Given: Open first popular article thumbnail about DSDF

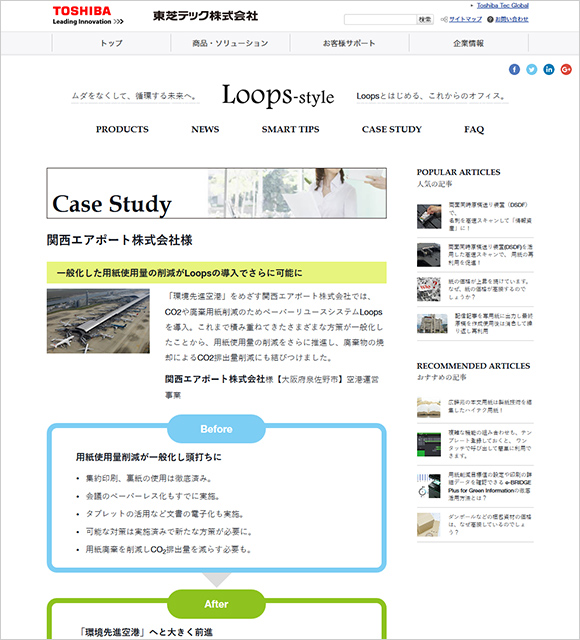Looking at the screenshot, I should (429, 216).
